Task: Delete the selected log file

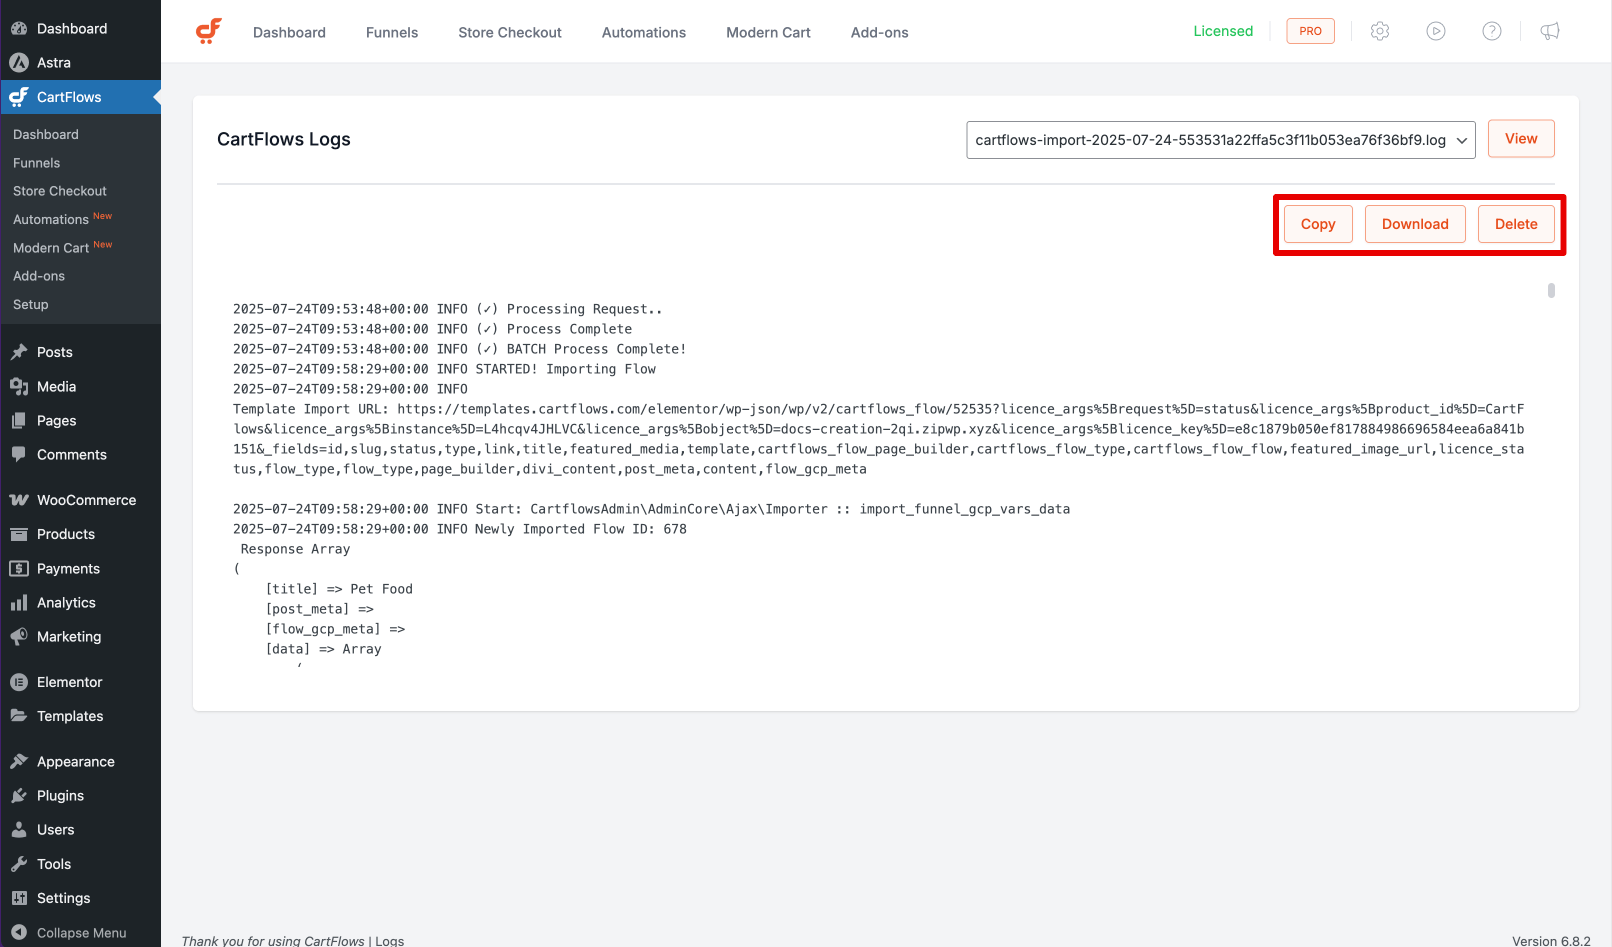Action: click(x=1516, y=224)
